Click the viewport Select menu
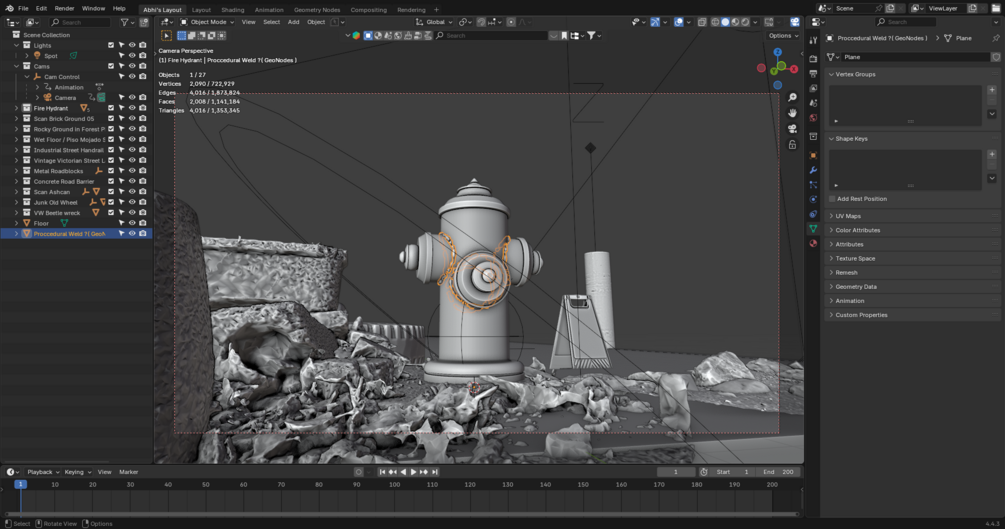The image size is (1005, 529). tap(272, 22)
